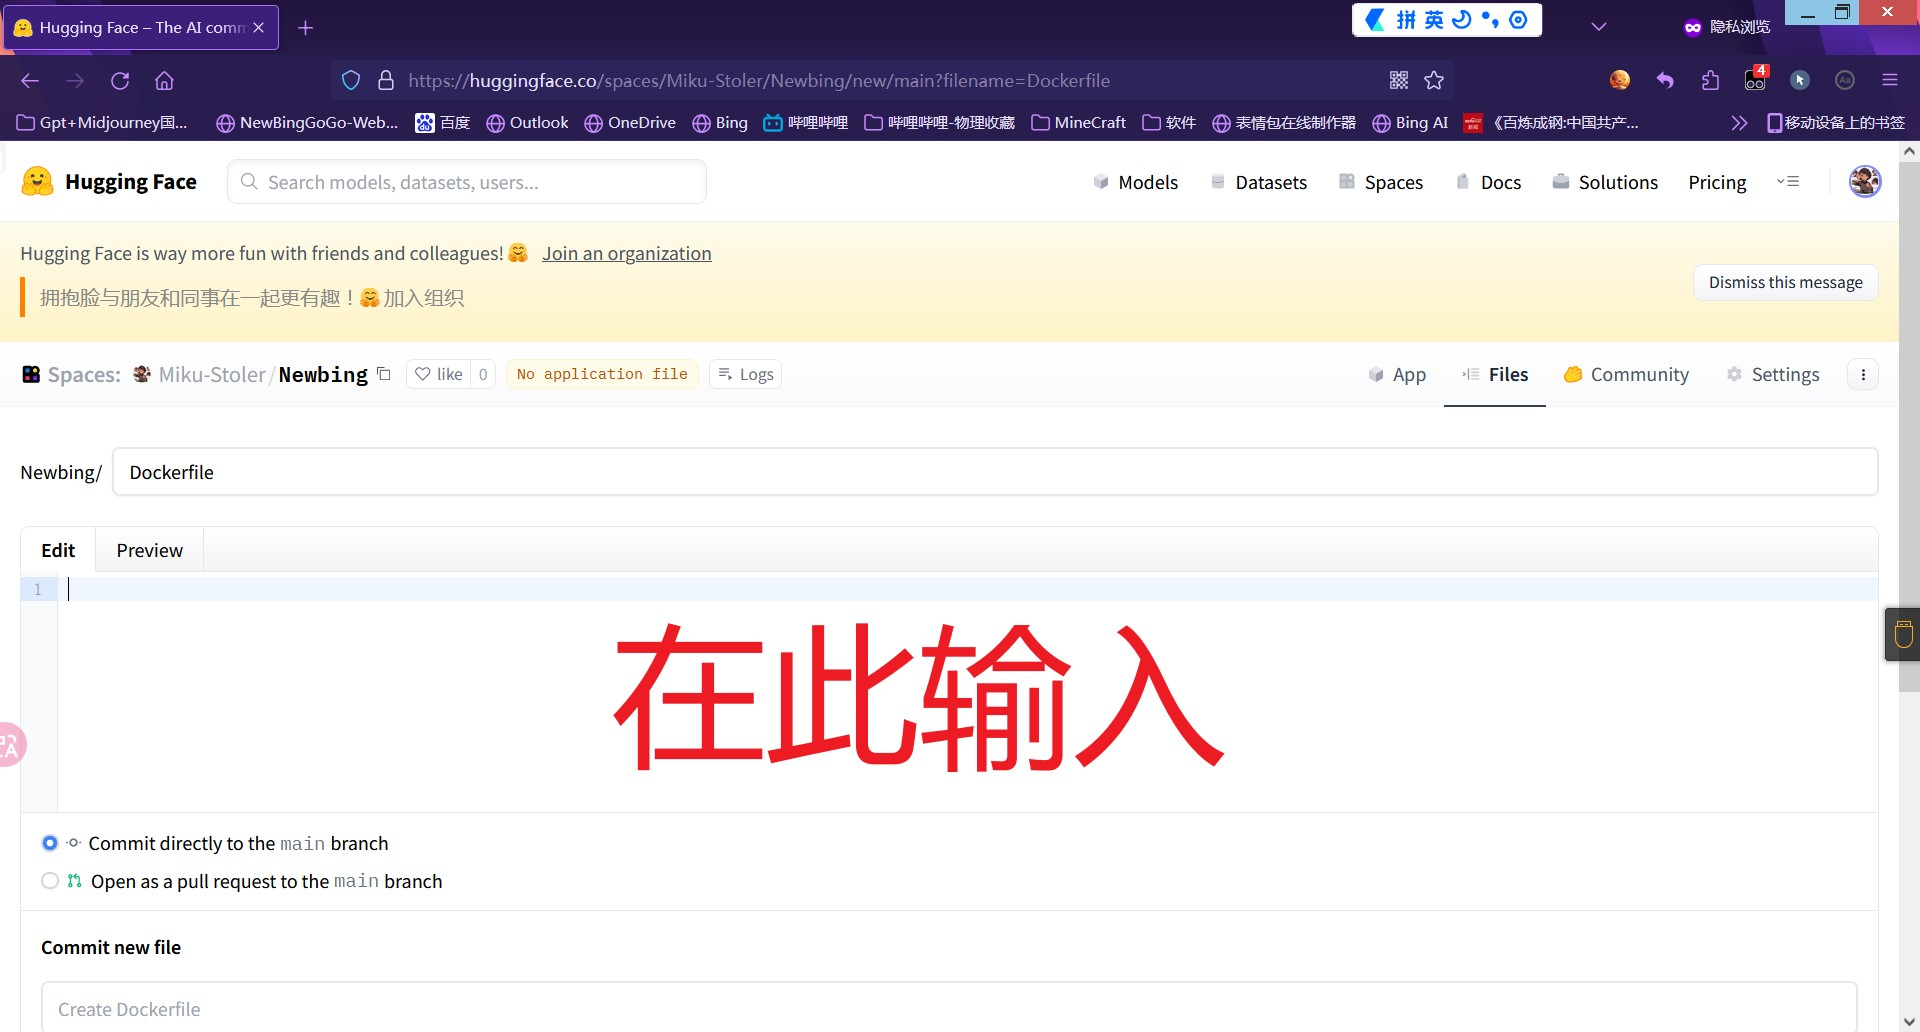Open the Bing bookmark
This screenshot has width=1920, height=1032.
720,123
